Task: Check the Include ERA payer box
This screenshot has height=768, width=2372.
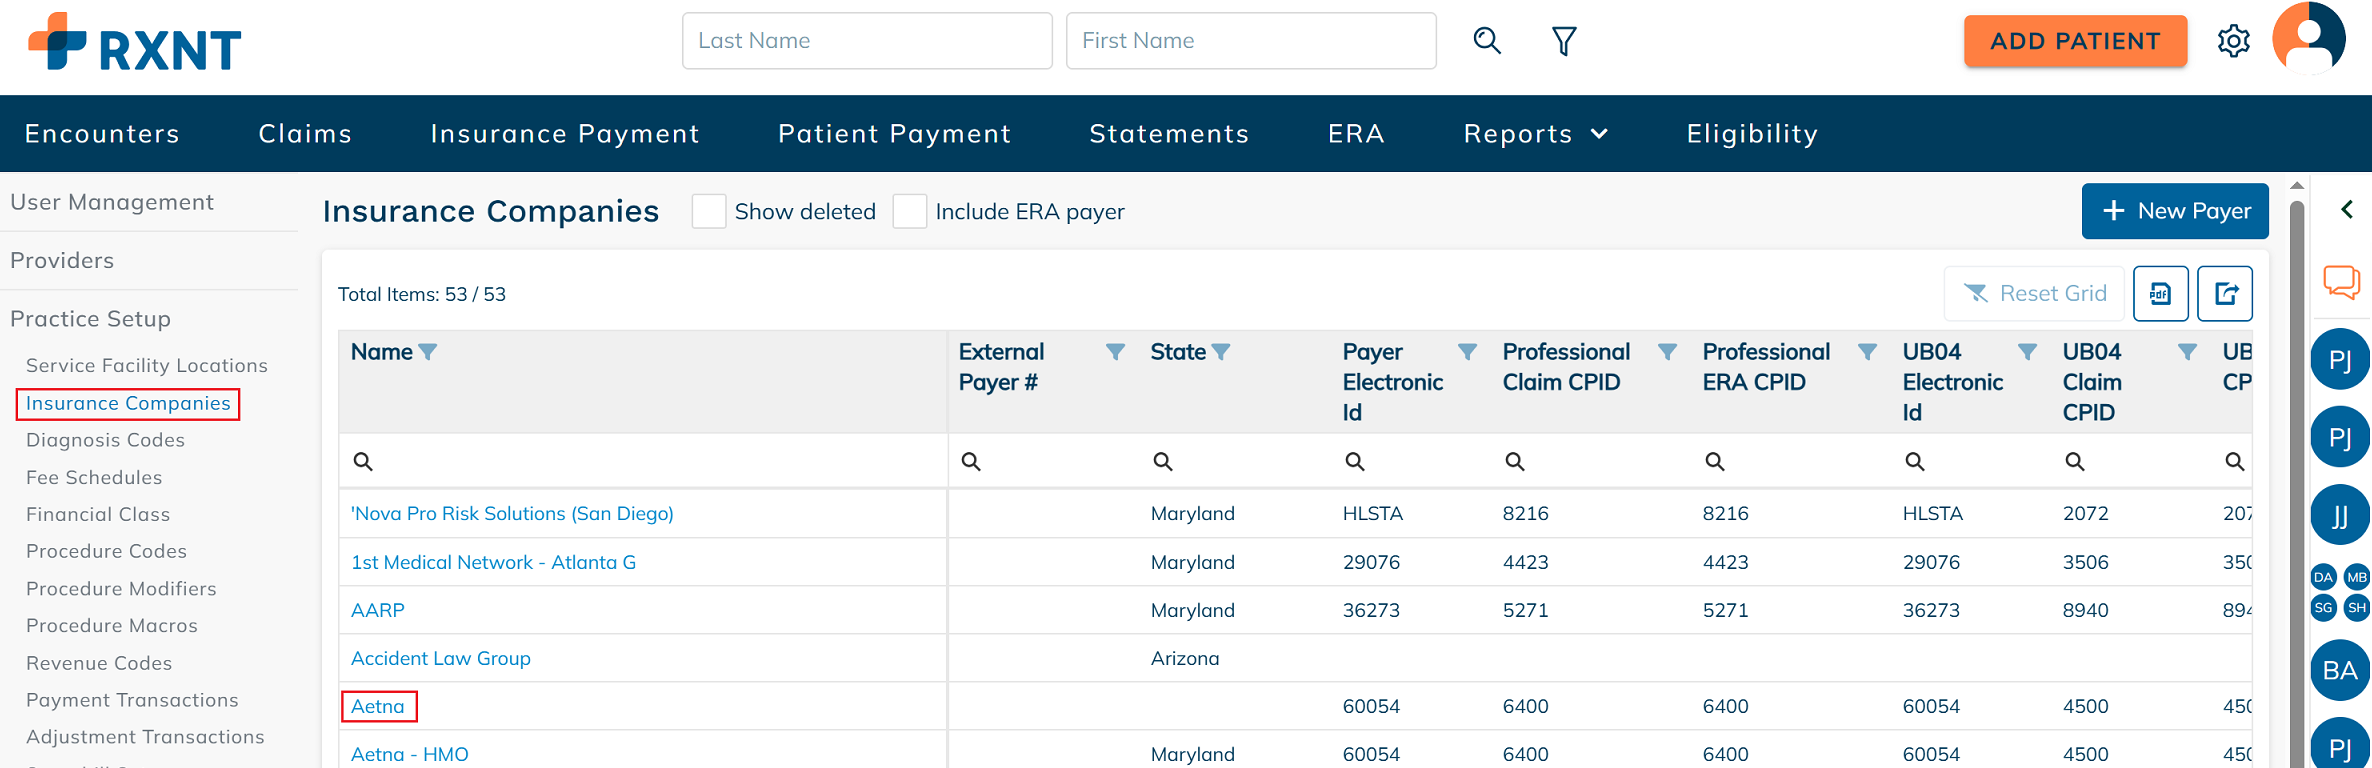Action: point(910,212)
